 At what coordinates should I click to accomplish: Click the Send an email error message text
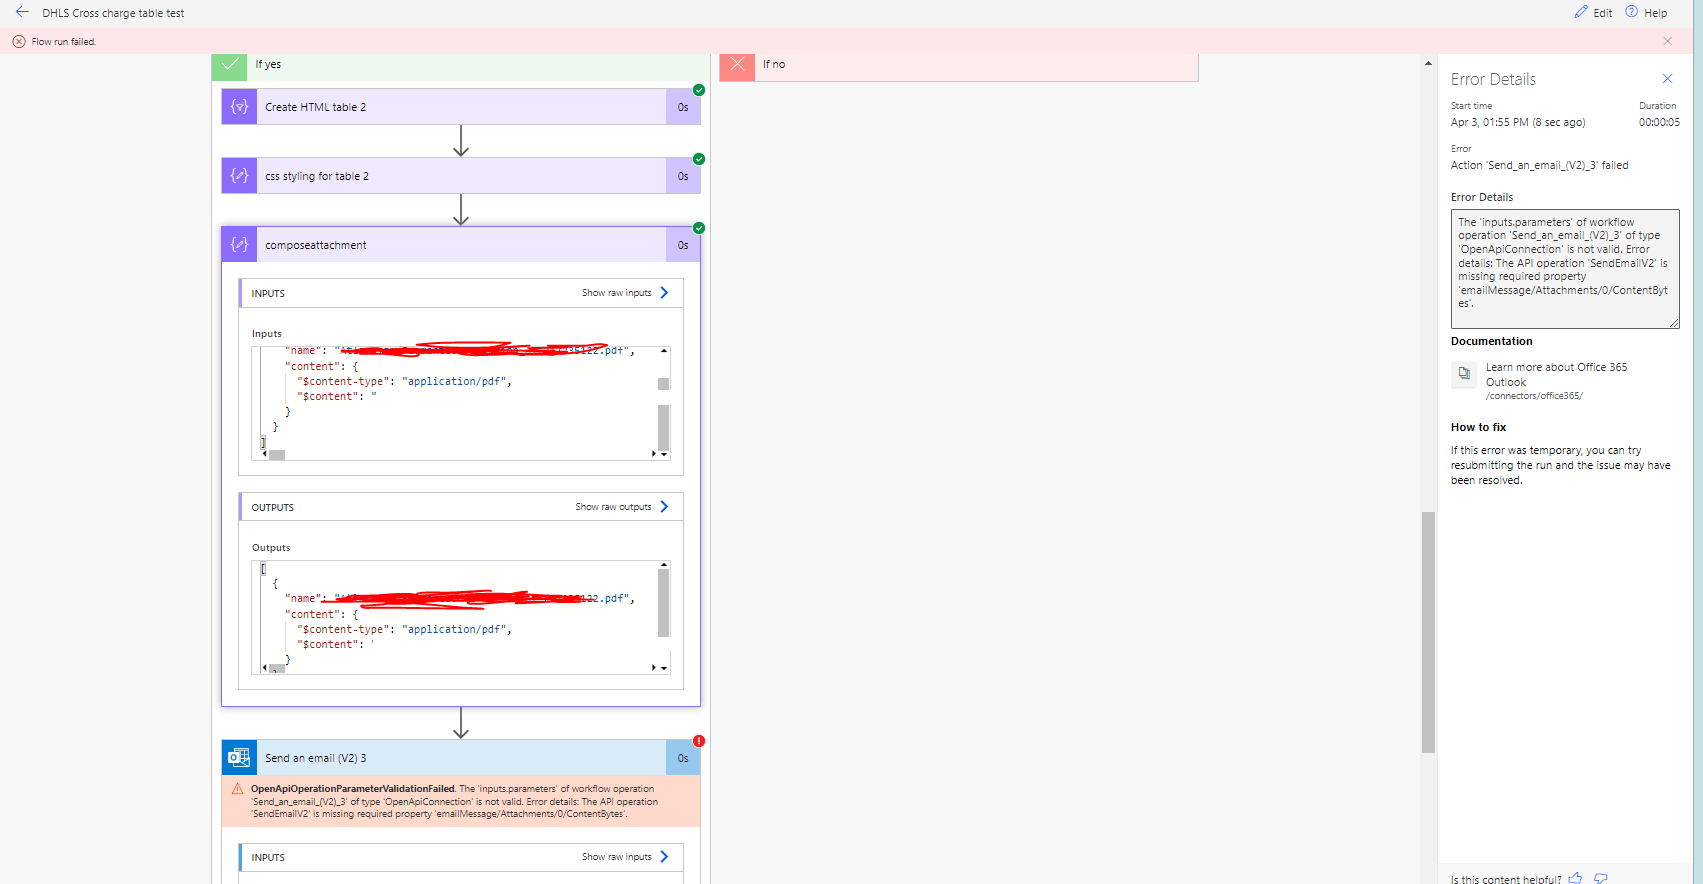(454, 801)
